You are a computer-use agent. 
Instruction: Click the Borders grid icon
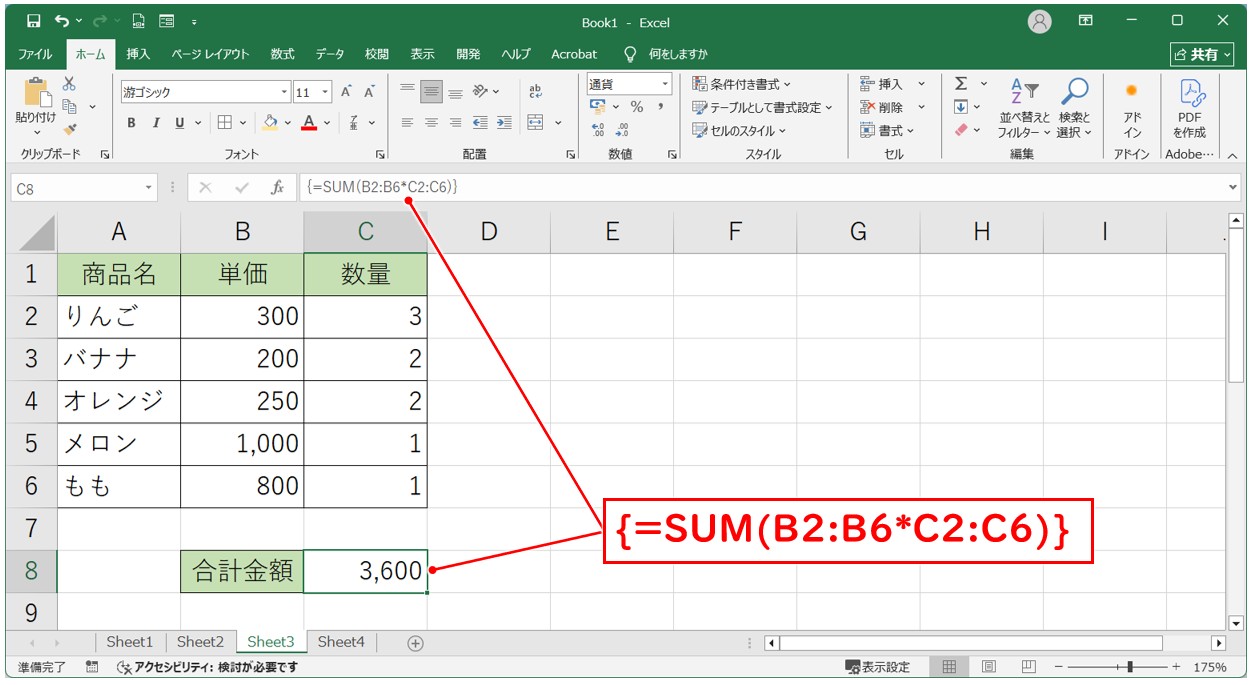pyautogui.click(x=225, y=123)
